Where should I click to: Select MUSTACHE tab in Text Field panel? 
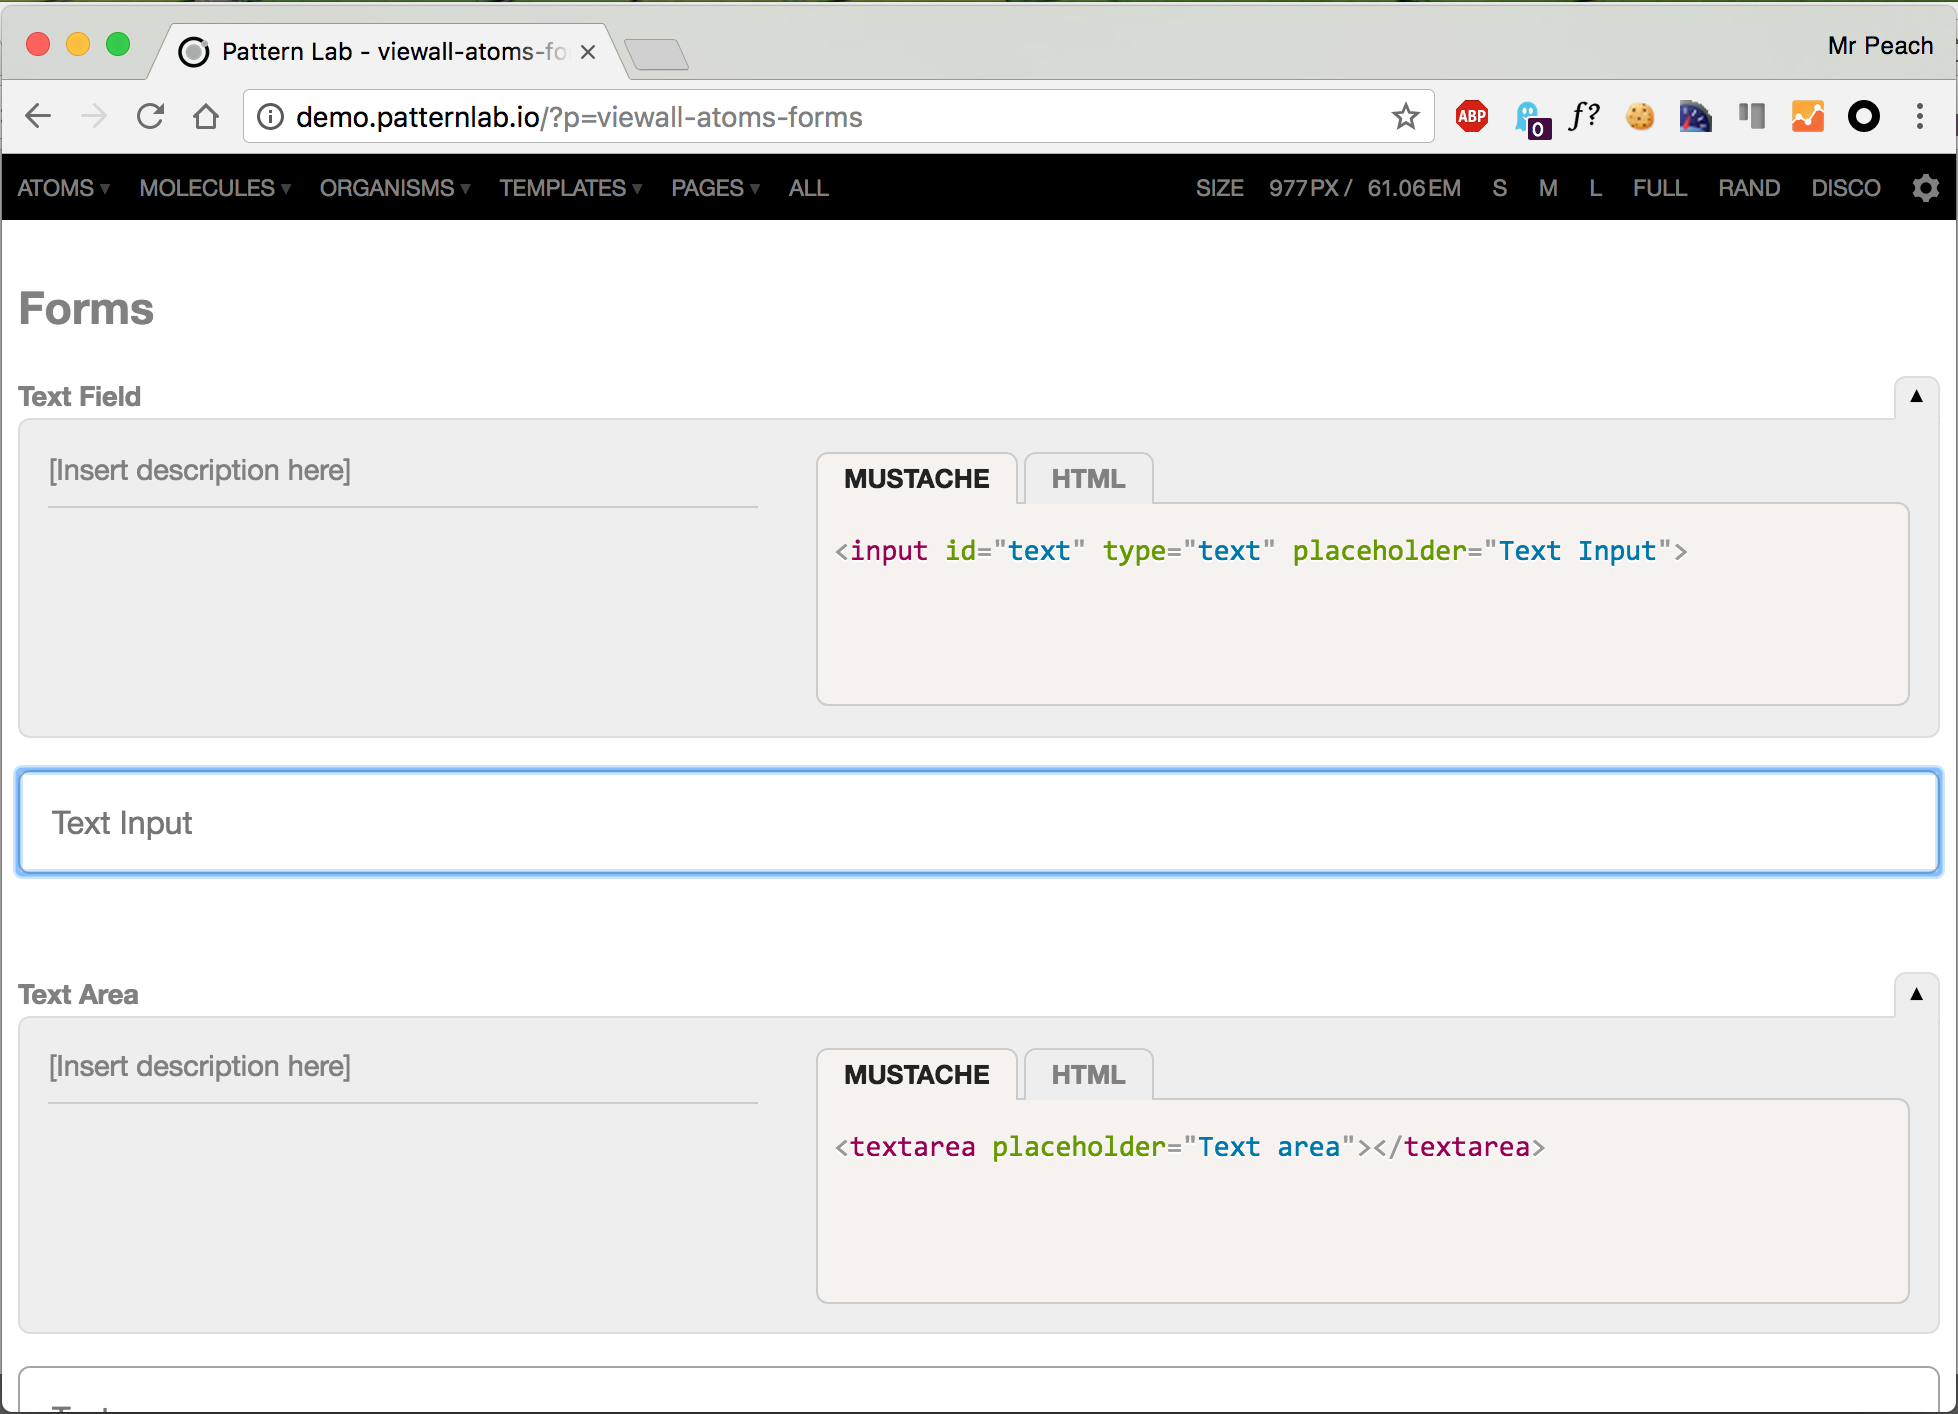coord(917,479)
